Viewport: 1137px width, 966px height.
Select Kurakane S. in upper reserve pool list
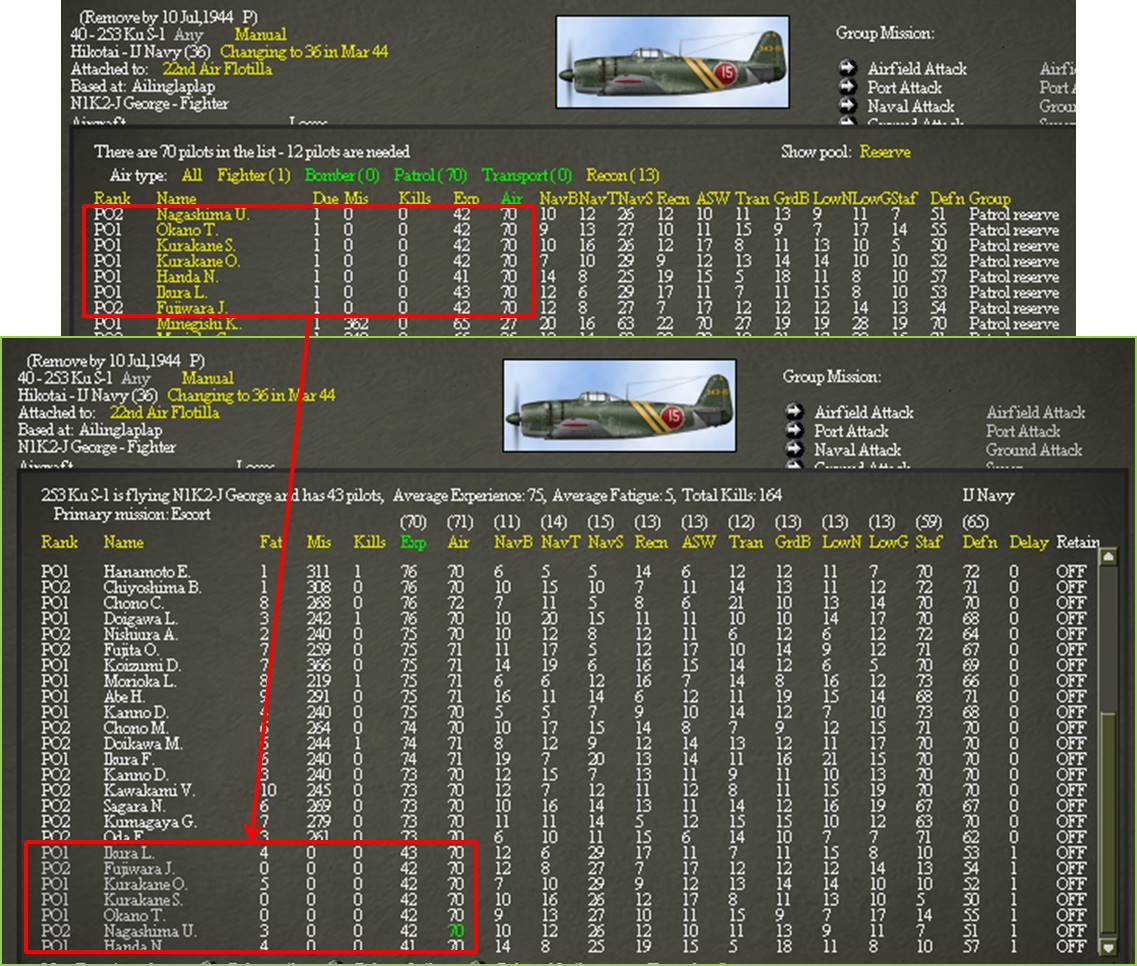(x=196, y=245)
